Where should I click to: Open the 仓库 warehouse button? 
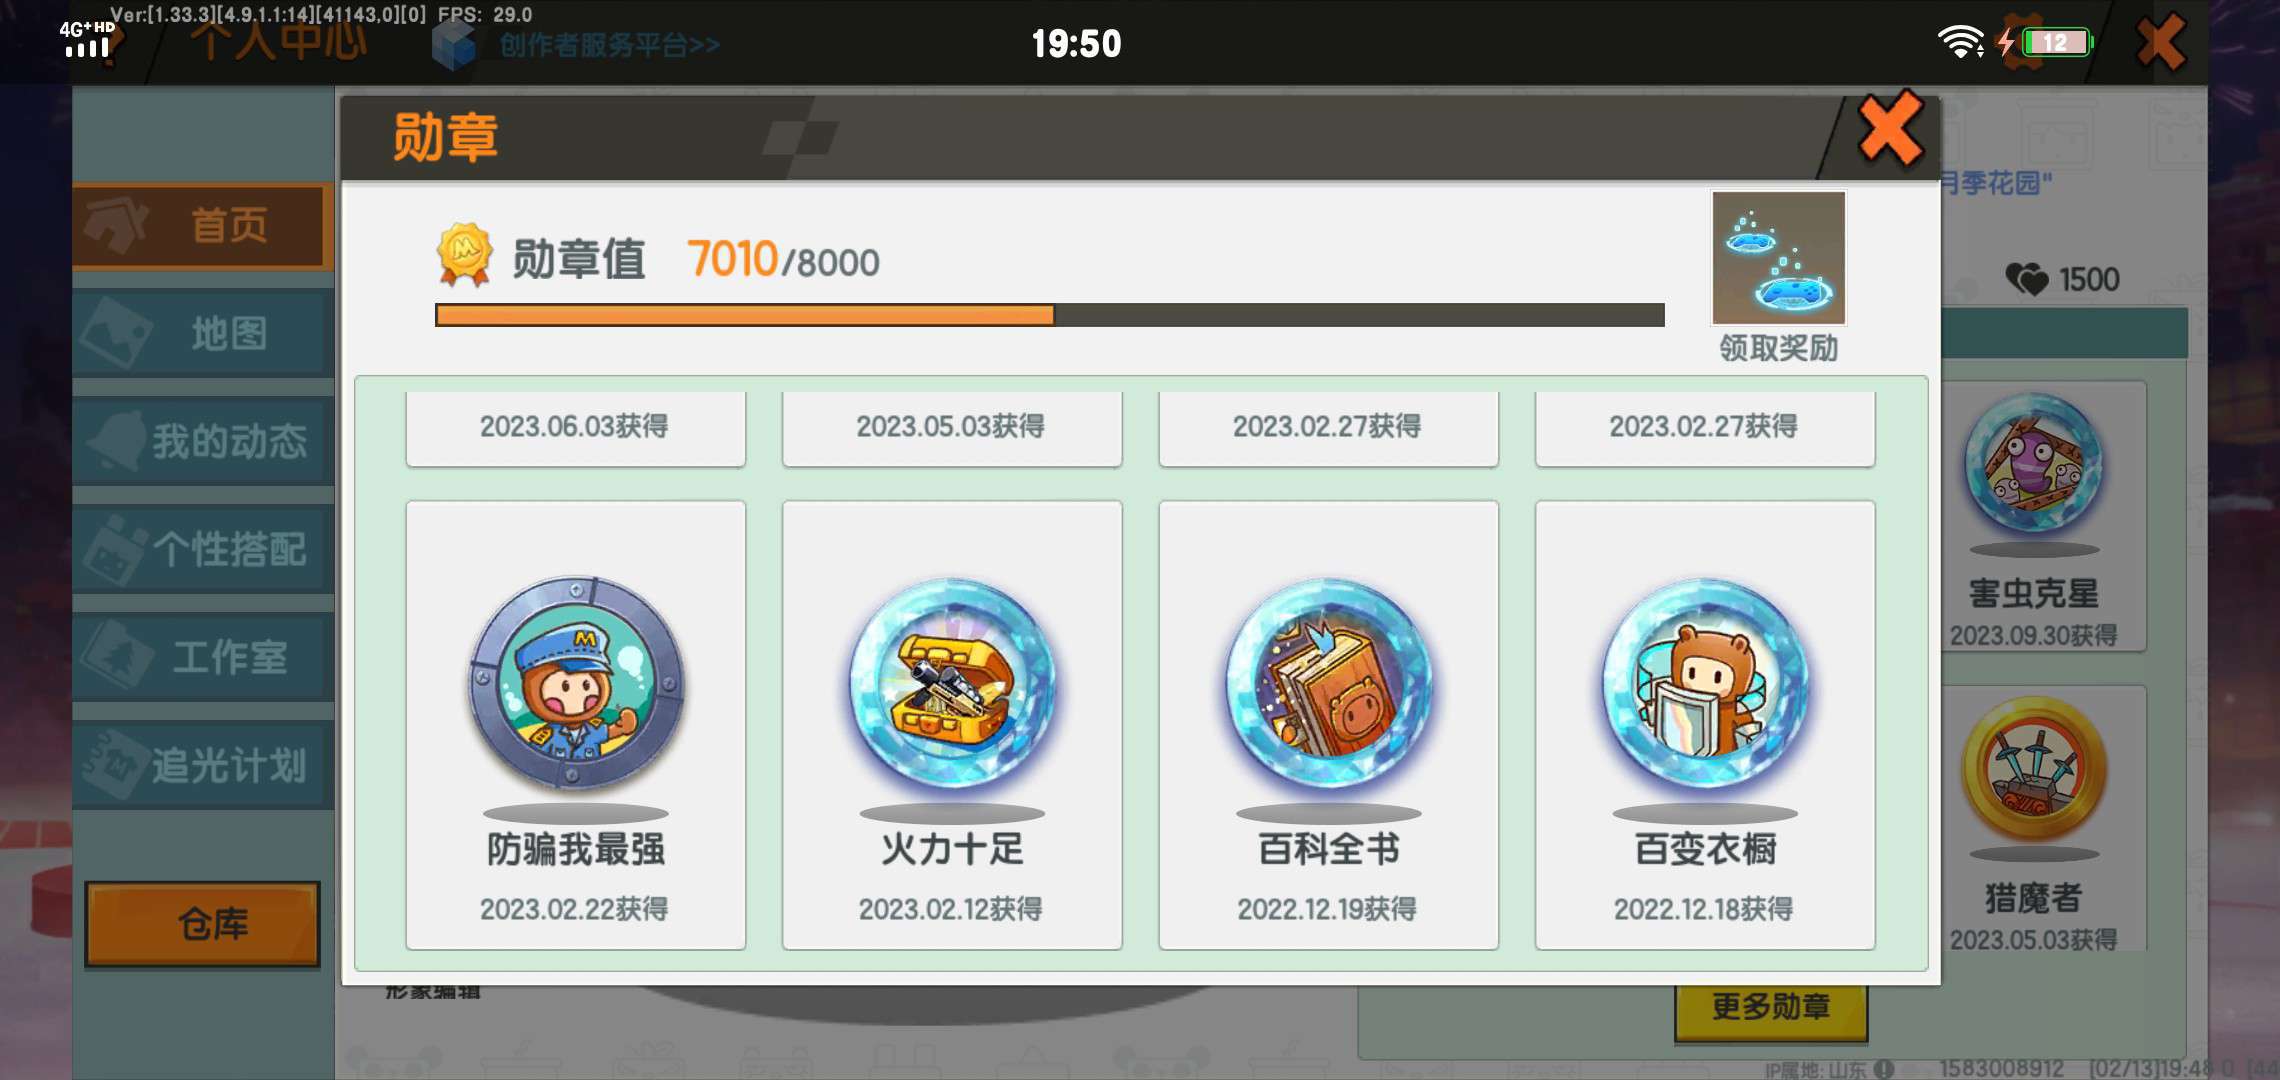click(x=203, y=924)
